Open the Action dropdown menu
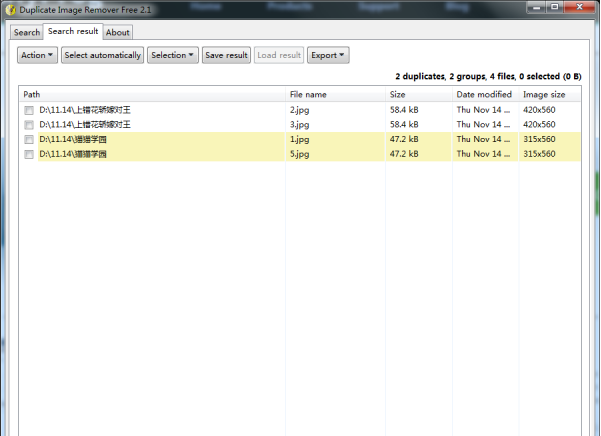 click(38, 55)
